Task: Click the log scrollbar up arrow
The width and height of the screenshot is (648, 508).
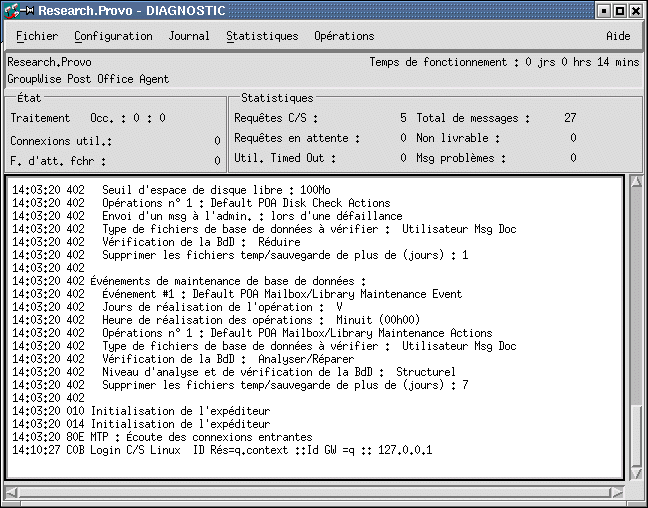Action: point(637,181)
